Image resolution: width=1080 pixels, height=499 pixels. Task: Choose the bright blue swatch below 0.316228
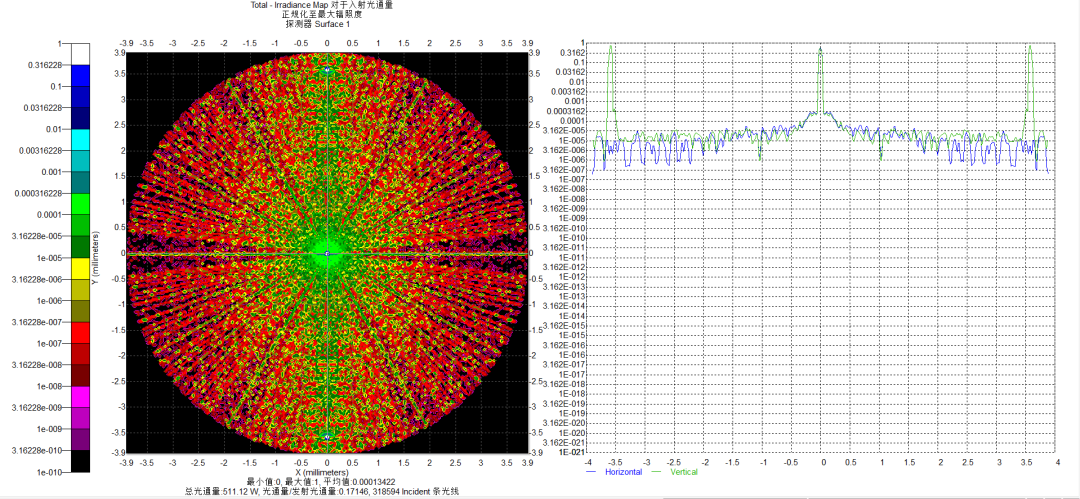point(81,76)
